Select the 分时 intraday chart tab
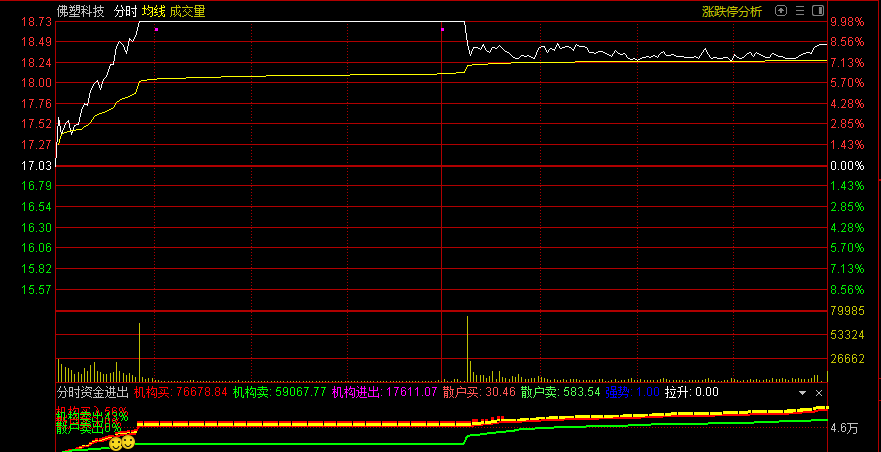Screen dimensions: 881x452 [125, 12]
